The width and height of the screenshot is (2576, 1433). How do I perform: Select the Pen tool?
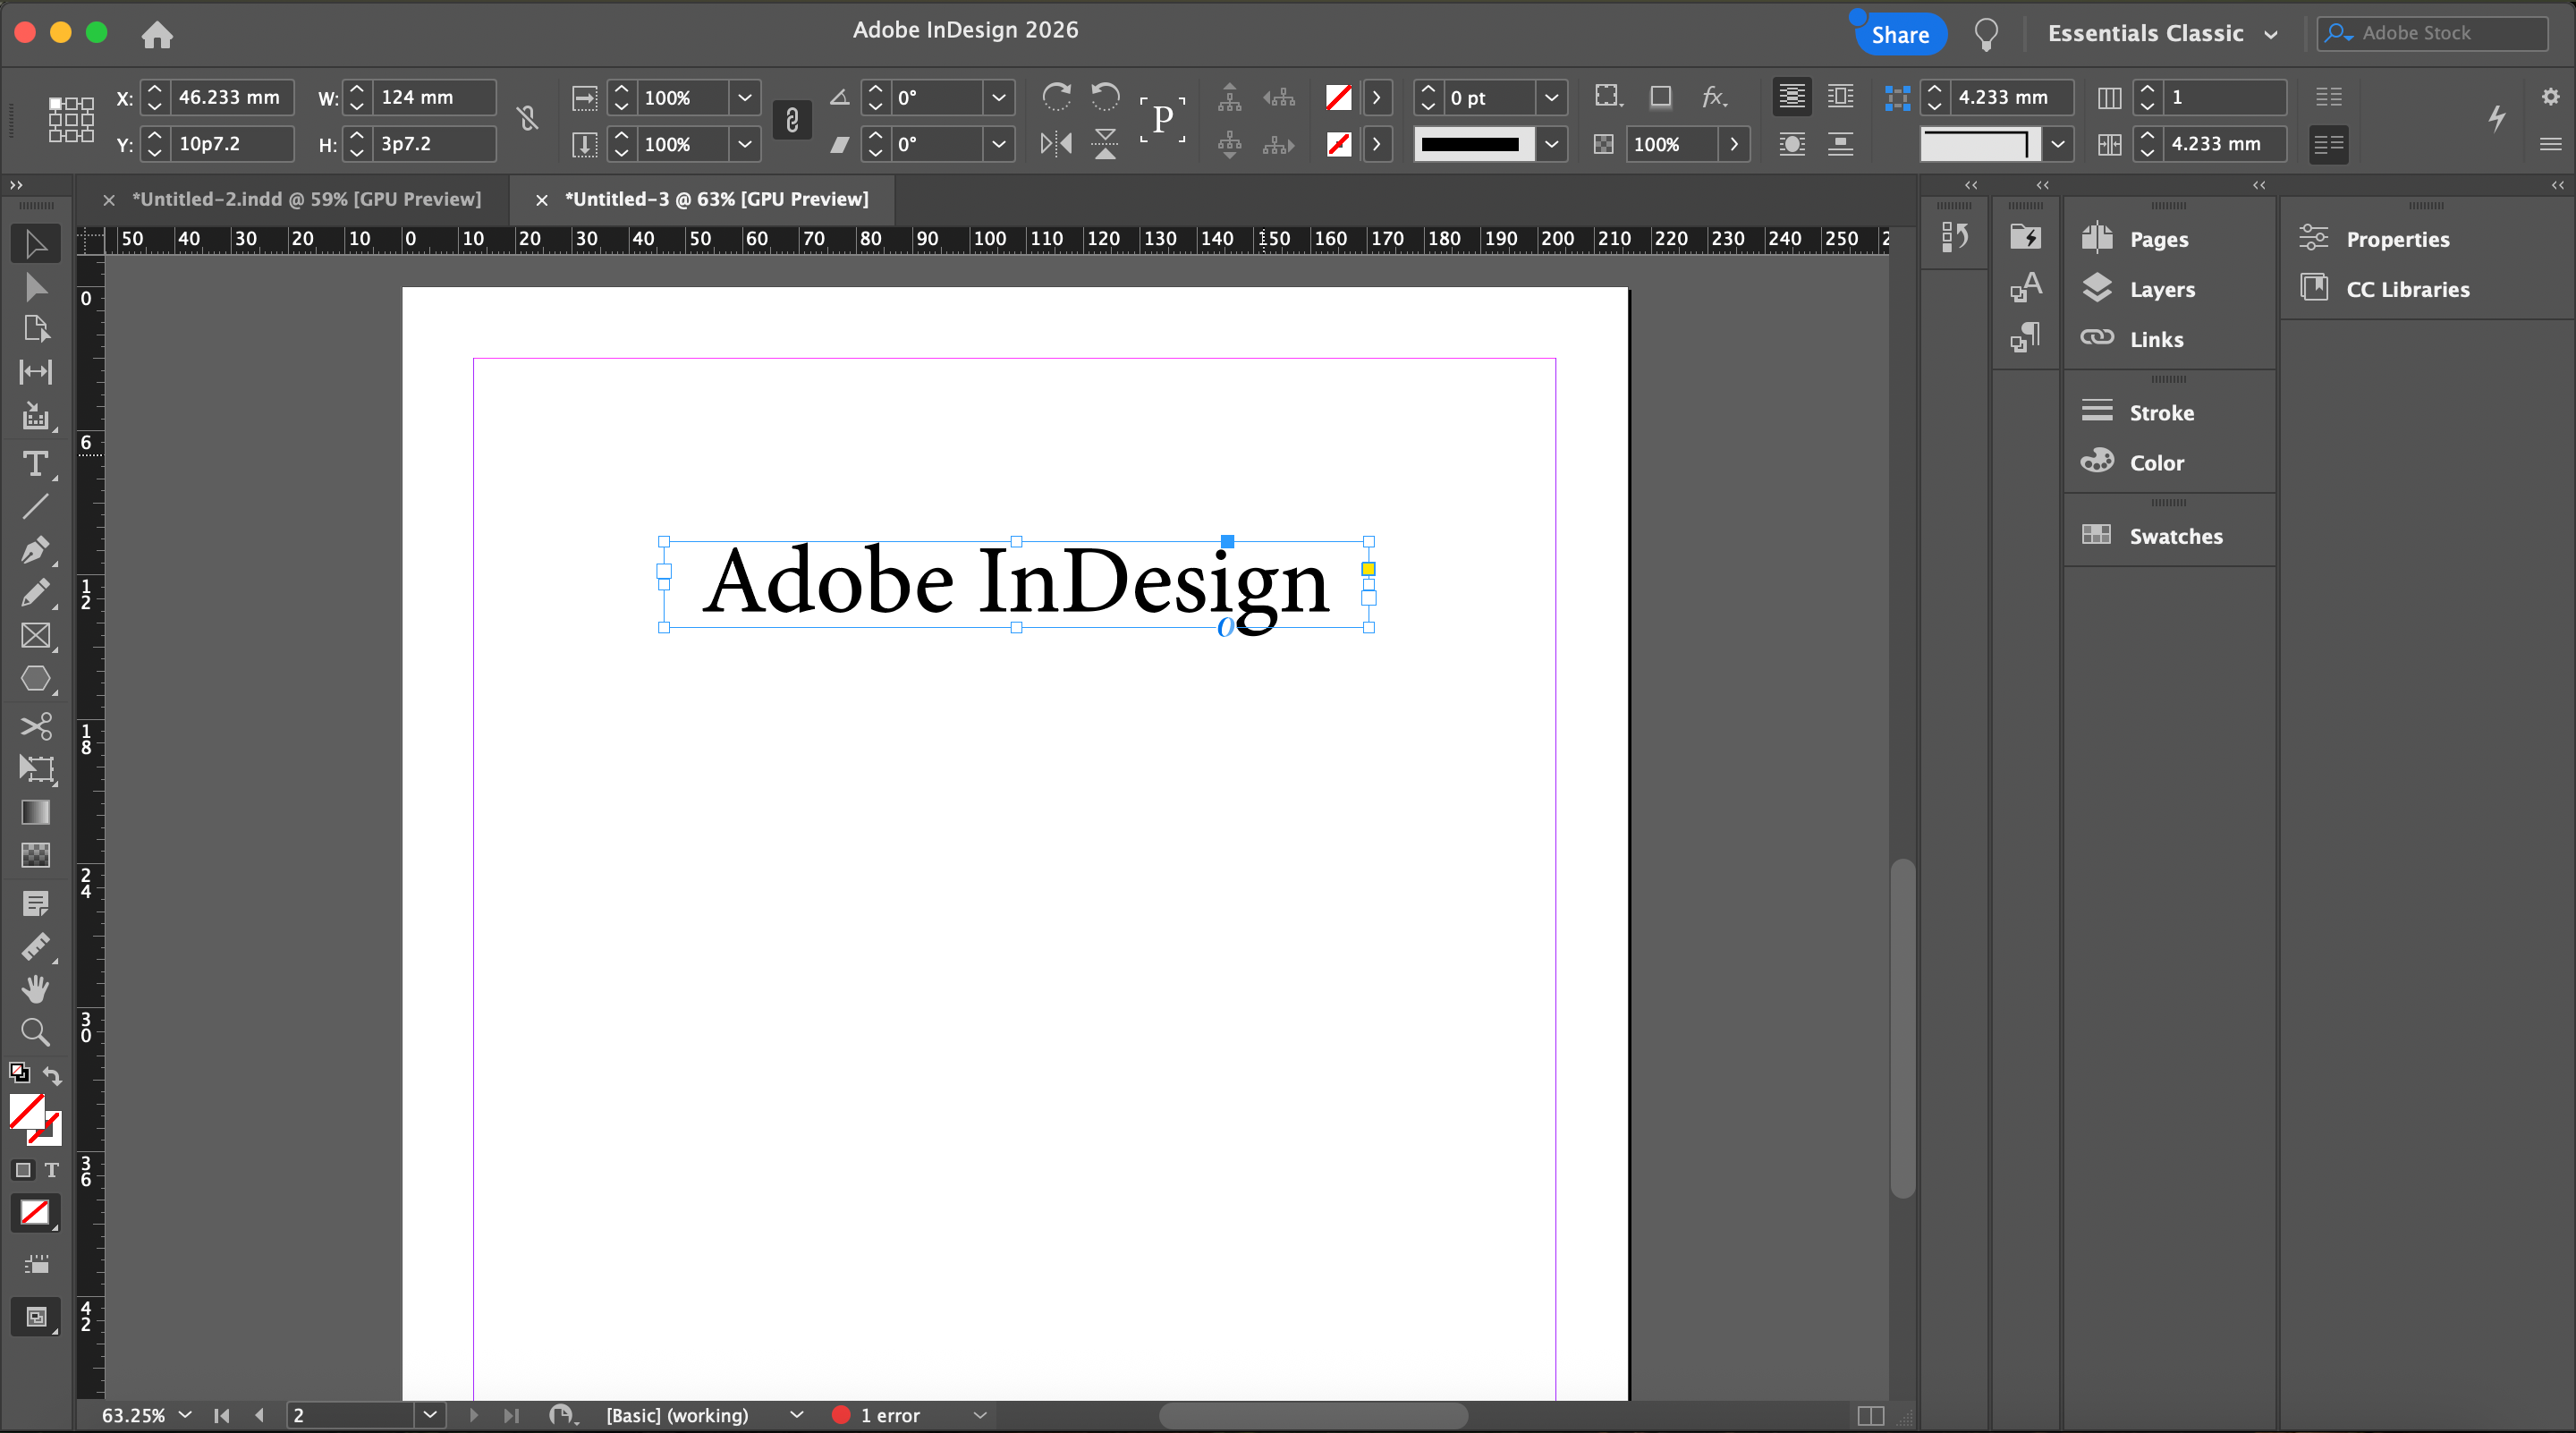pyautogui.click(x=35, y=550)
